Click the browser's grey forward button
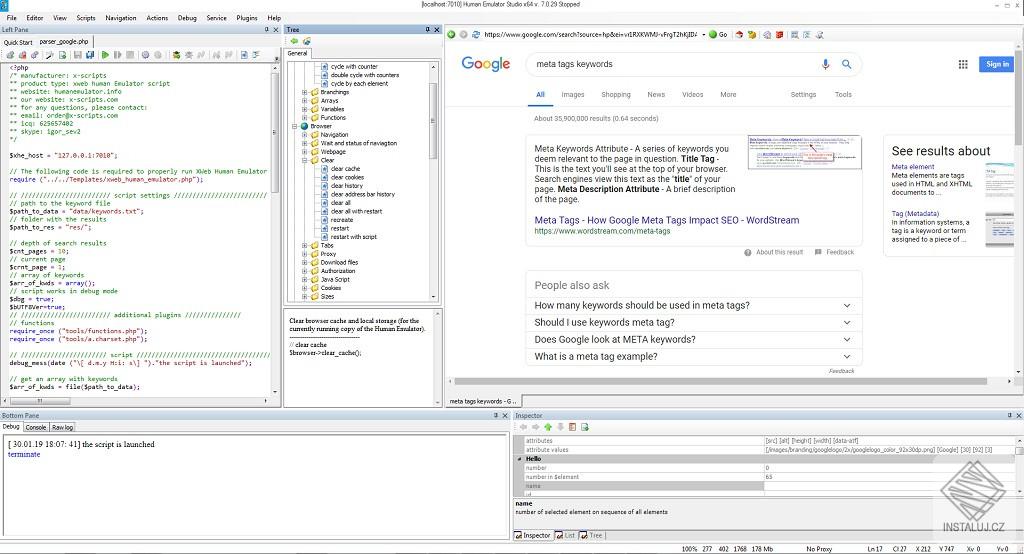1024x554 pixels. (x=463, y=35)
